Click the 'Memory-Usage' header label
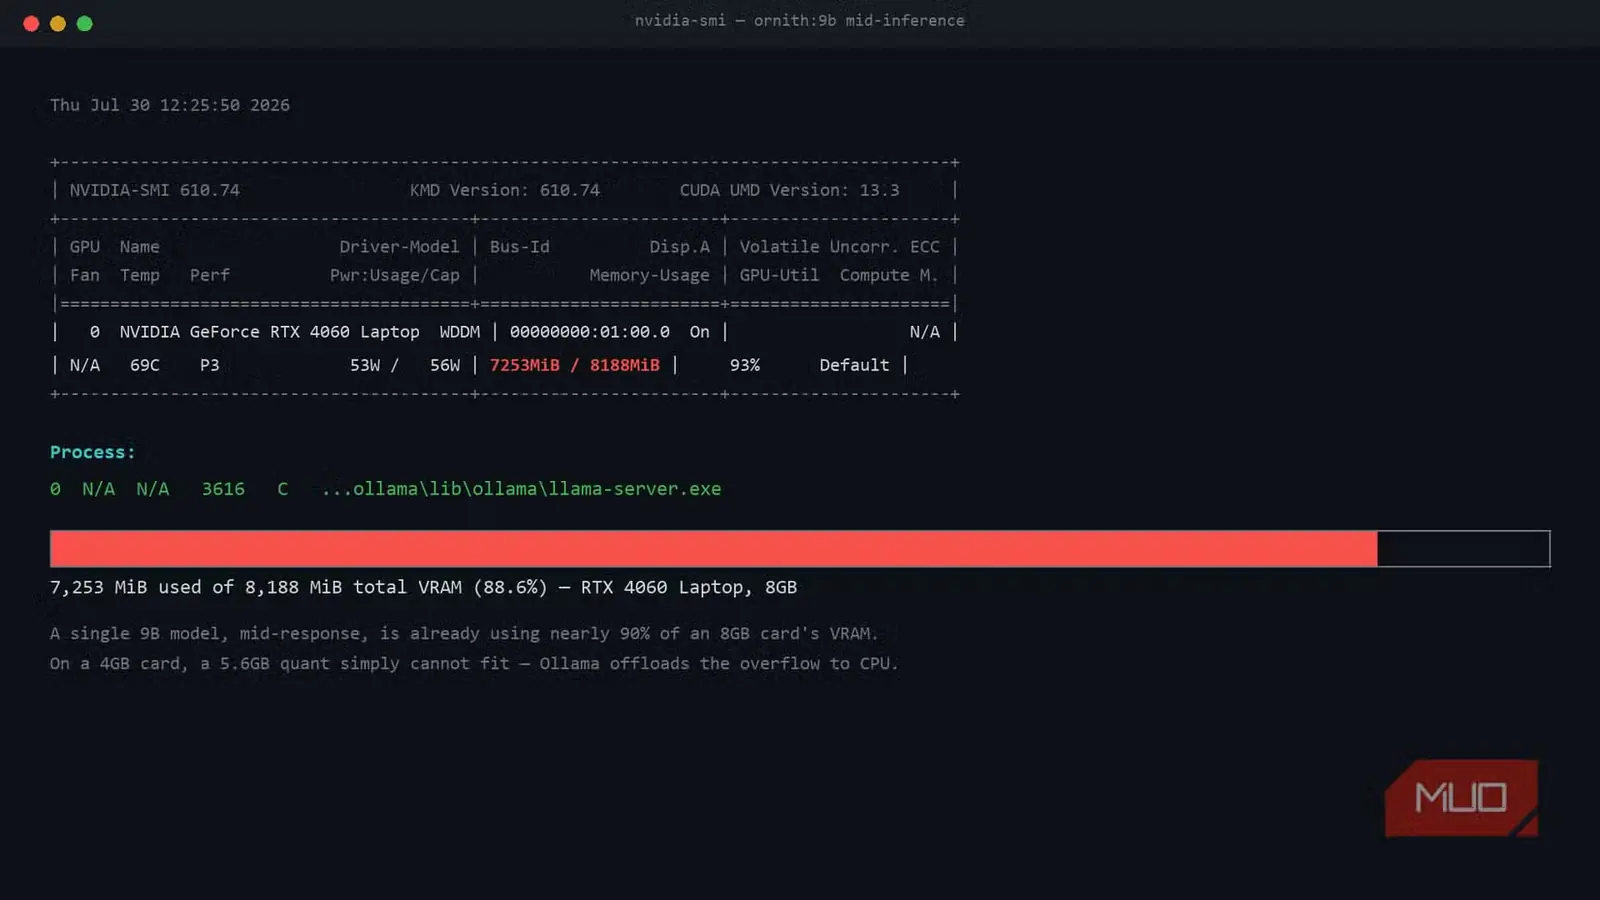The height and width of the screenshot is (900, 1600). (x=649, y=275)
